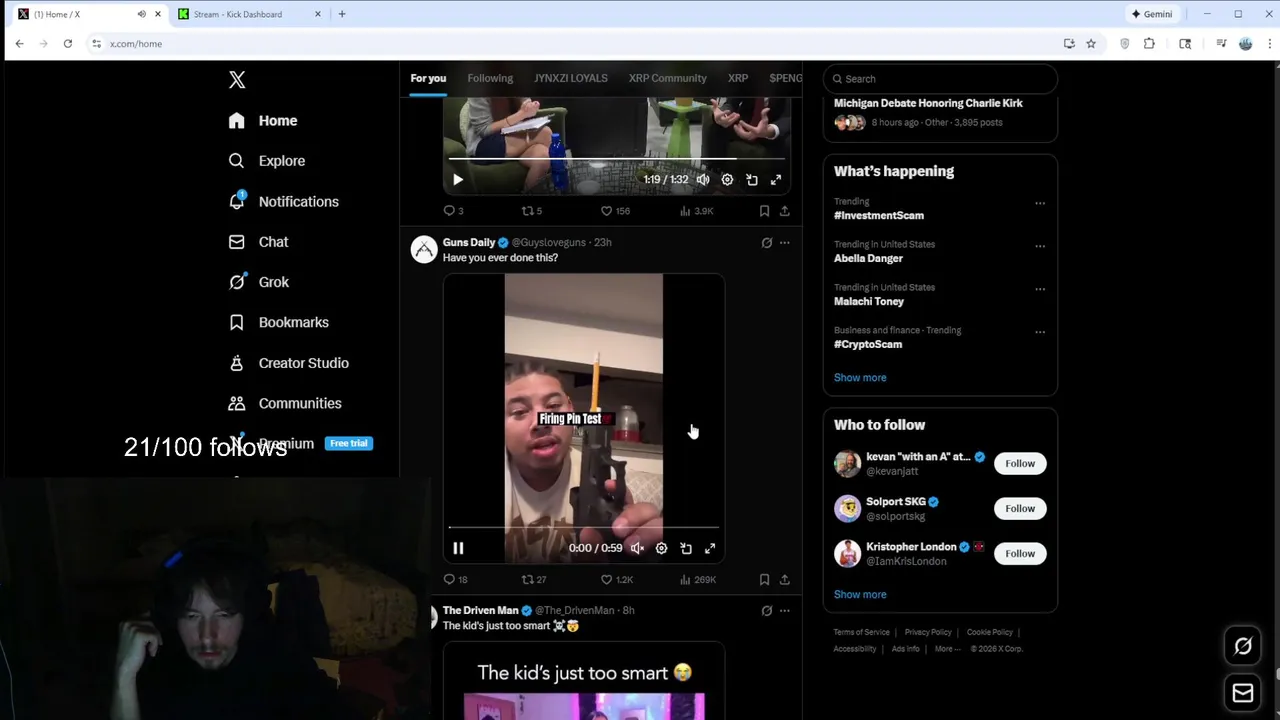Switch to Stream - Kick Dashboard browser tab
1280x720 pixels.
[x=249, y=14]
